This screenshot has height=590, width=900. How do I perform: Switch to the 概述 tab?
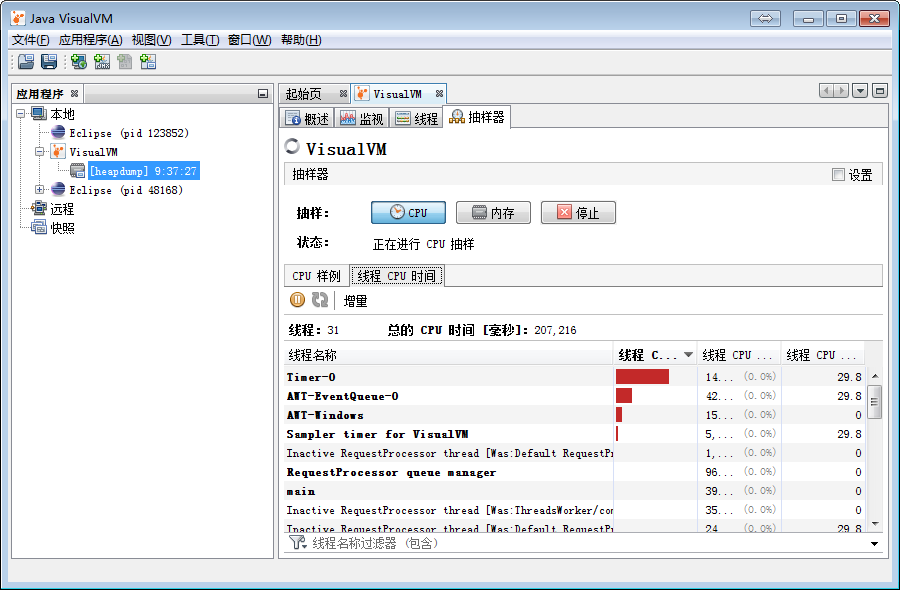coord(307,118)
